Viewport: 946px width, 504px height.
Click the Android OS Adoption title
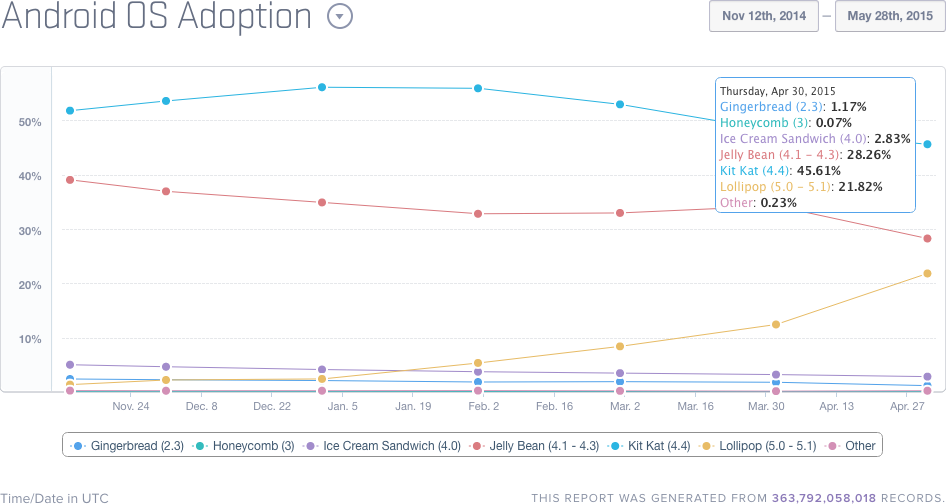point(162,17)
